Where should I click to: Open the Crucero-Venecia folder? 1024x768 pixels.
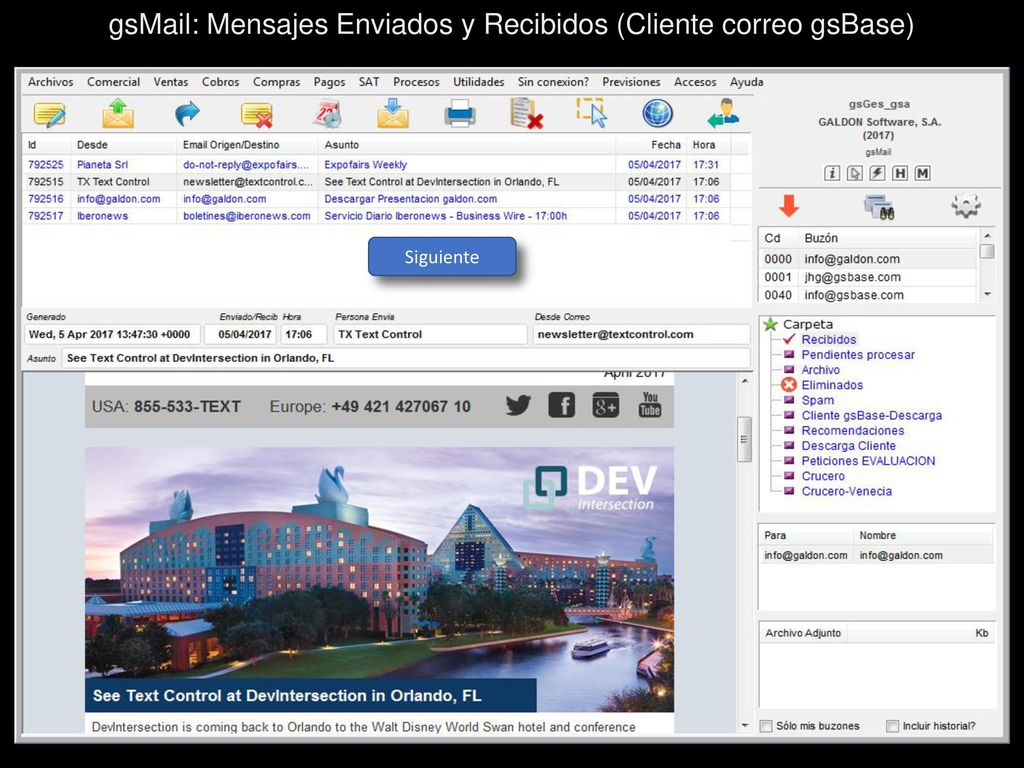coord(846,491)
